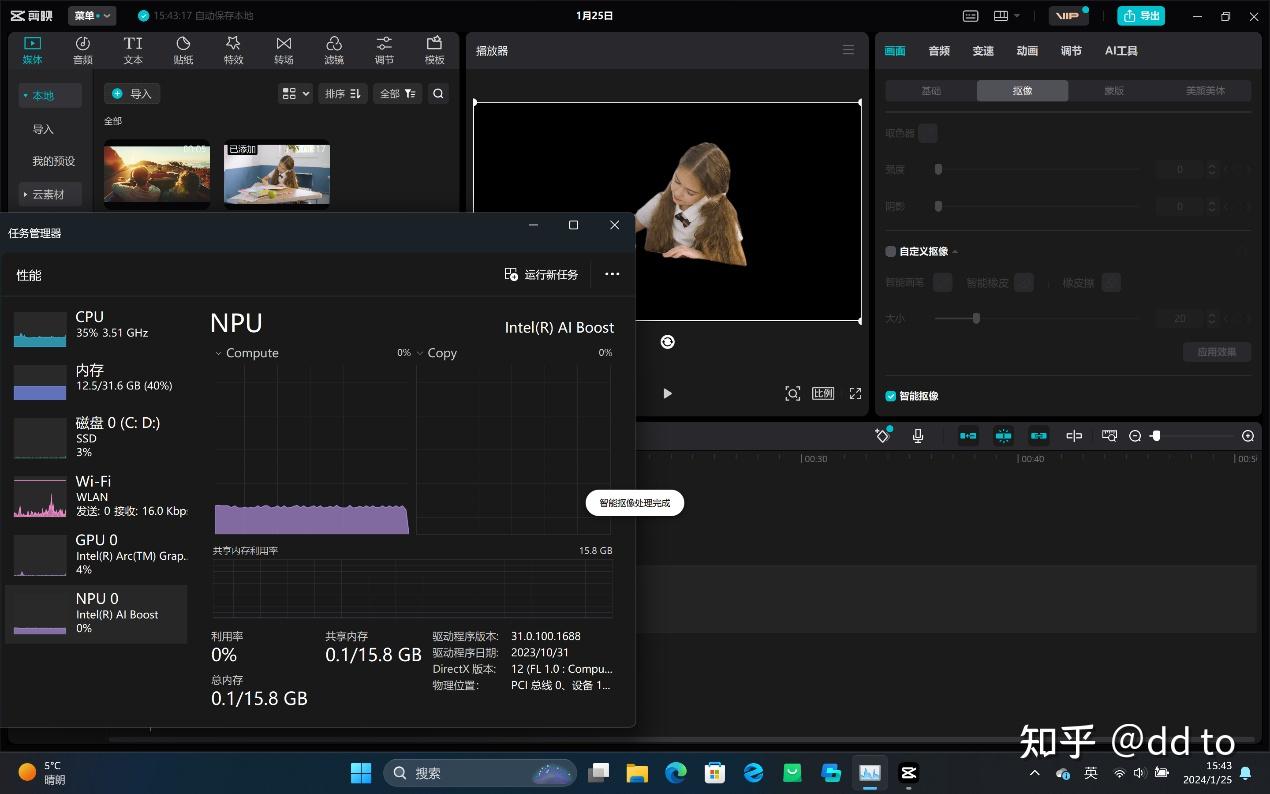Open the 排序 sort dropdown

click(341, 93)
